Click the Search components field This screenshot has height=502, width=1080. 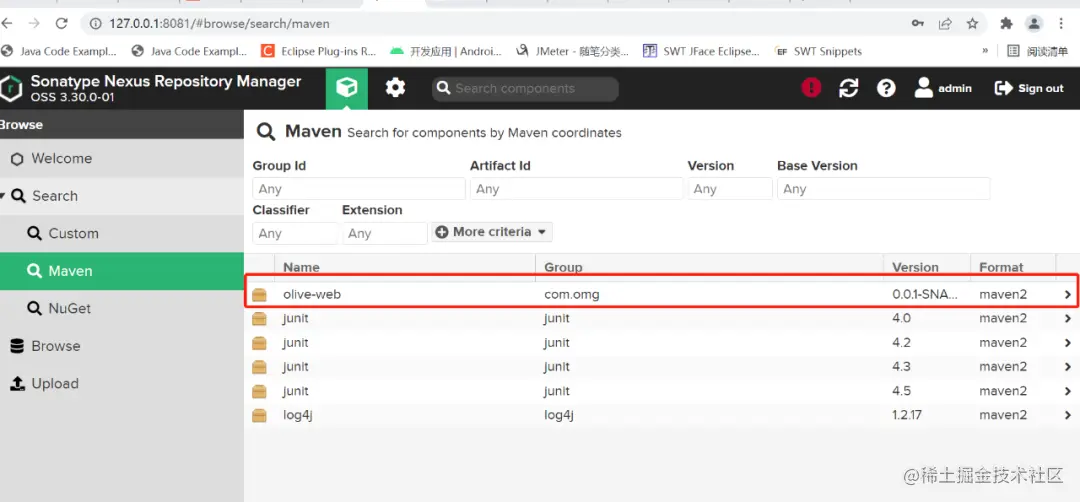526,89
